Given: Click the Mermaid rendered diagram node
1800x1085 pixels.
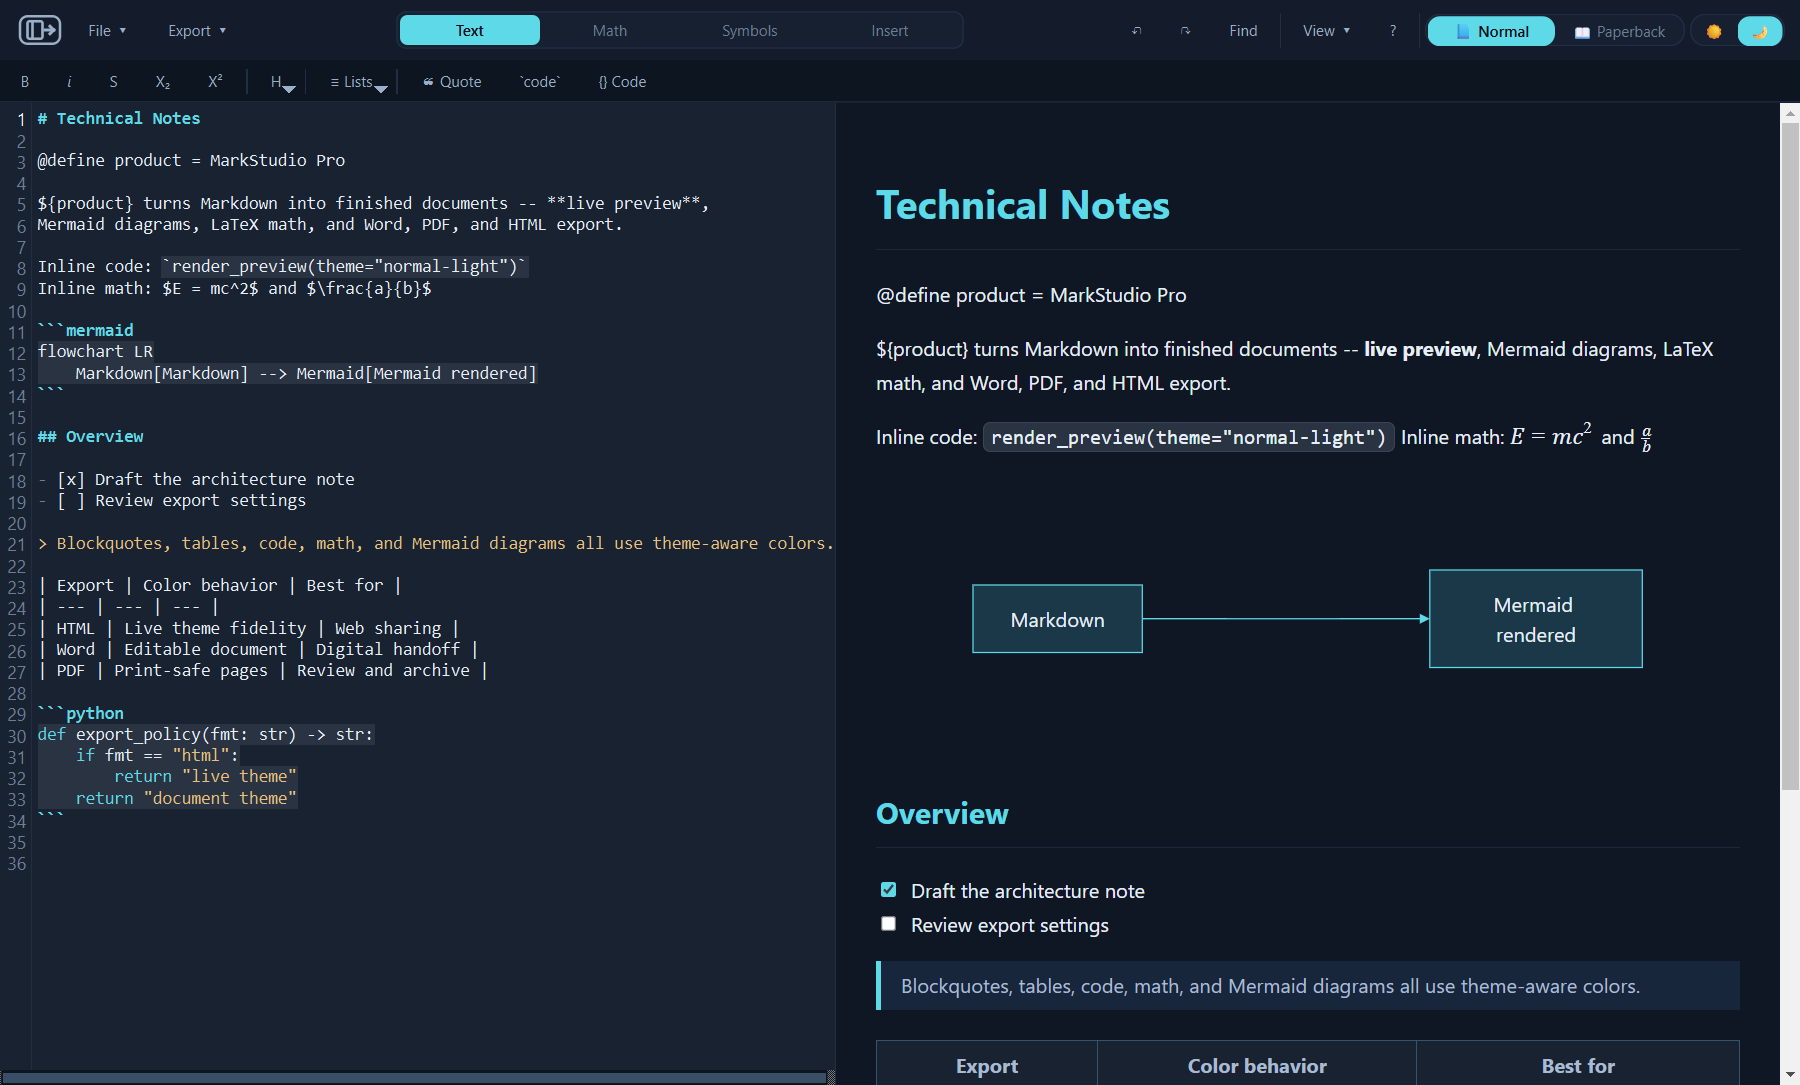Looking at the screenshot, I should point(1535,619).
